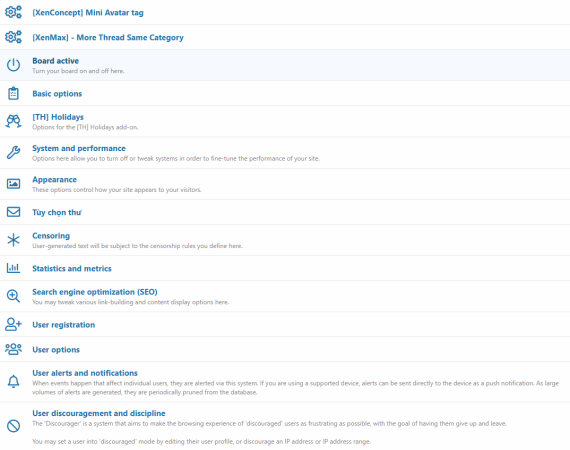Open Tùy chọn thư options
This screenshot has height=450, width=570.
tap(57, 212)
